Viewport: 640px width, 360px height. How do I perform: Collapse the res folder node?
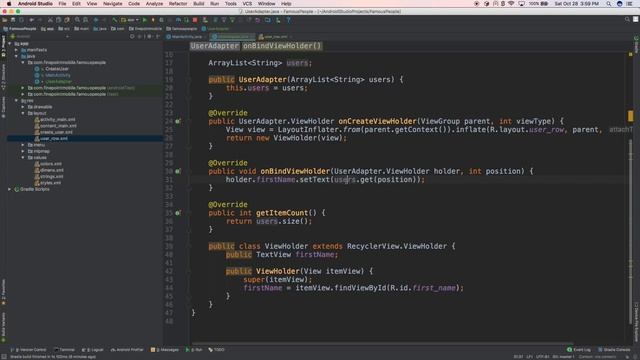[x=16, y=100]
